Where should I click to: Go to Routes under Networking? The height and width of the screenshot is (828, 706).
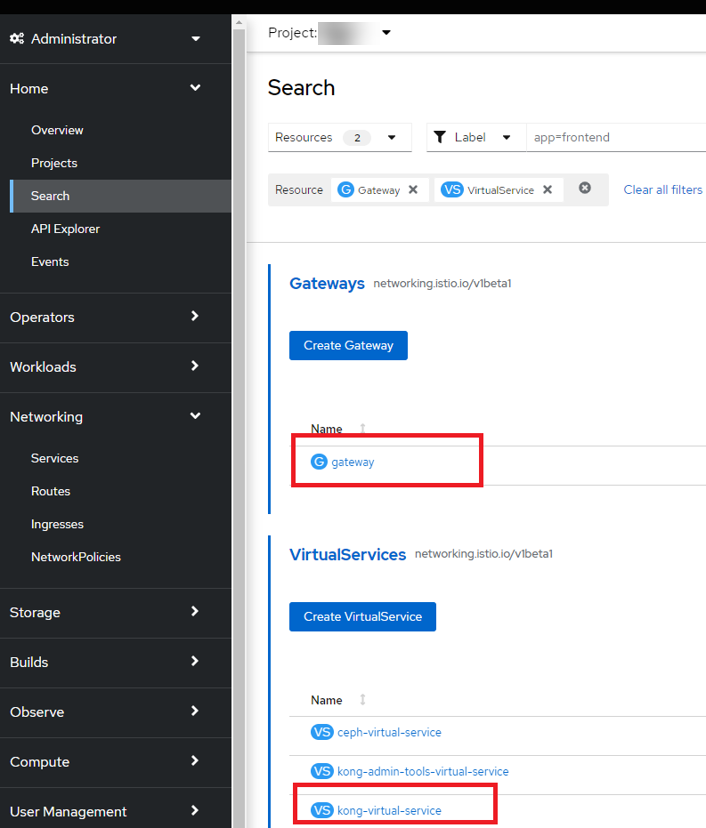(51, 491)
